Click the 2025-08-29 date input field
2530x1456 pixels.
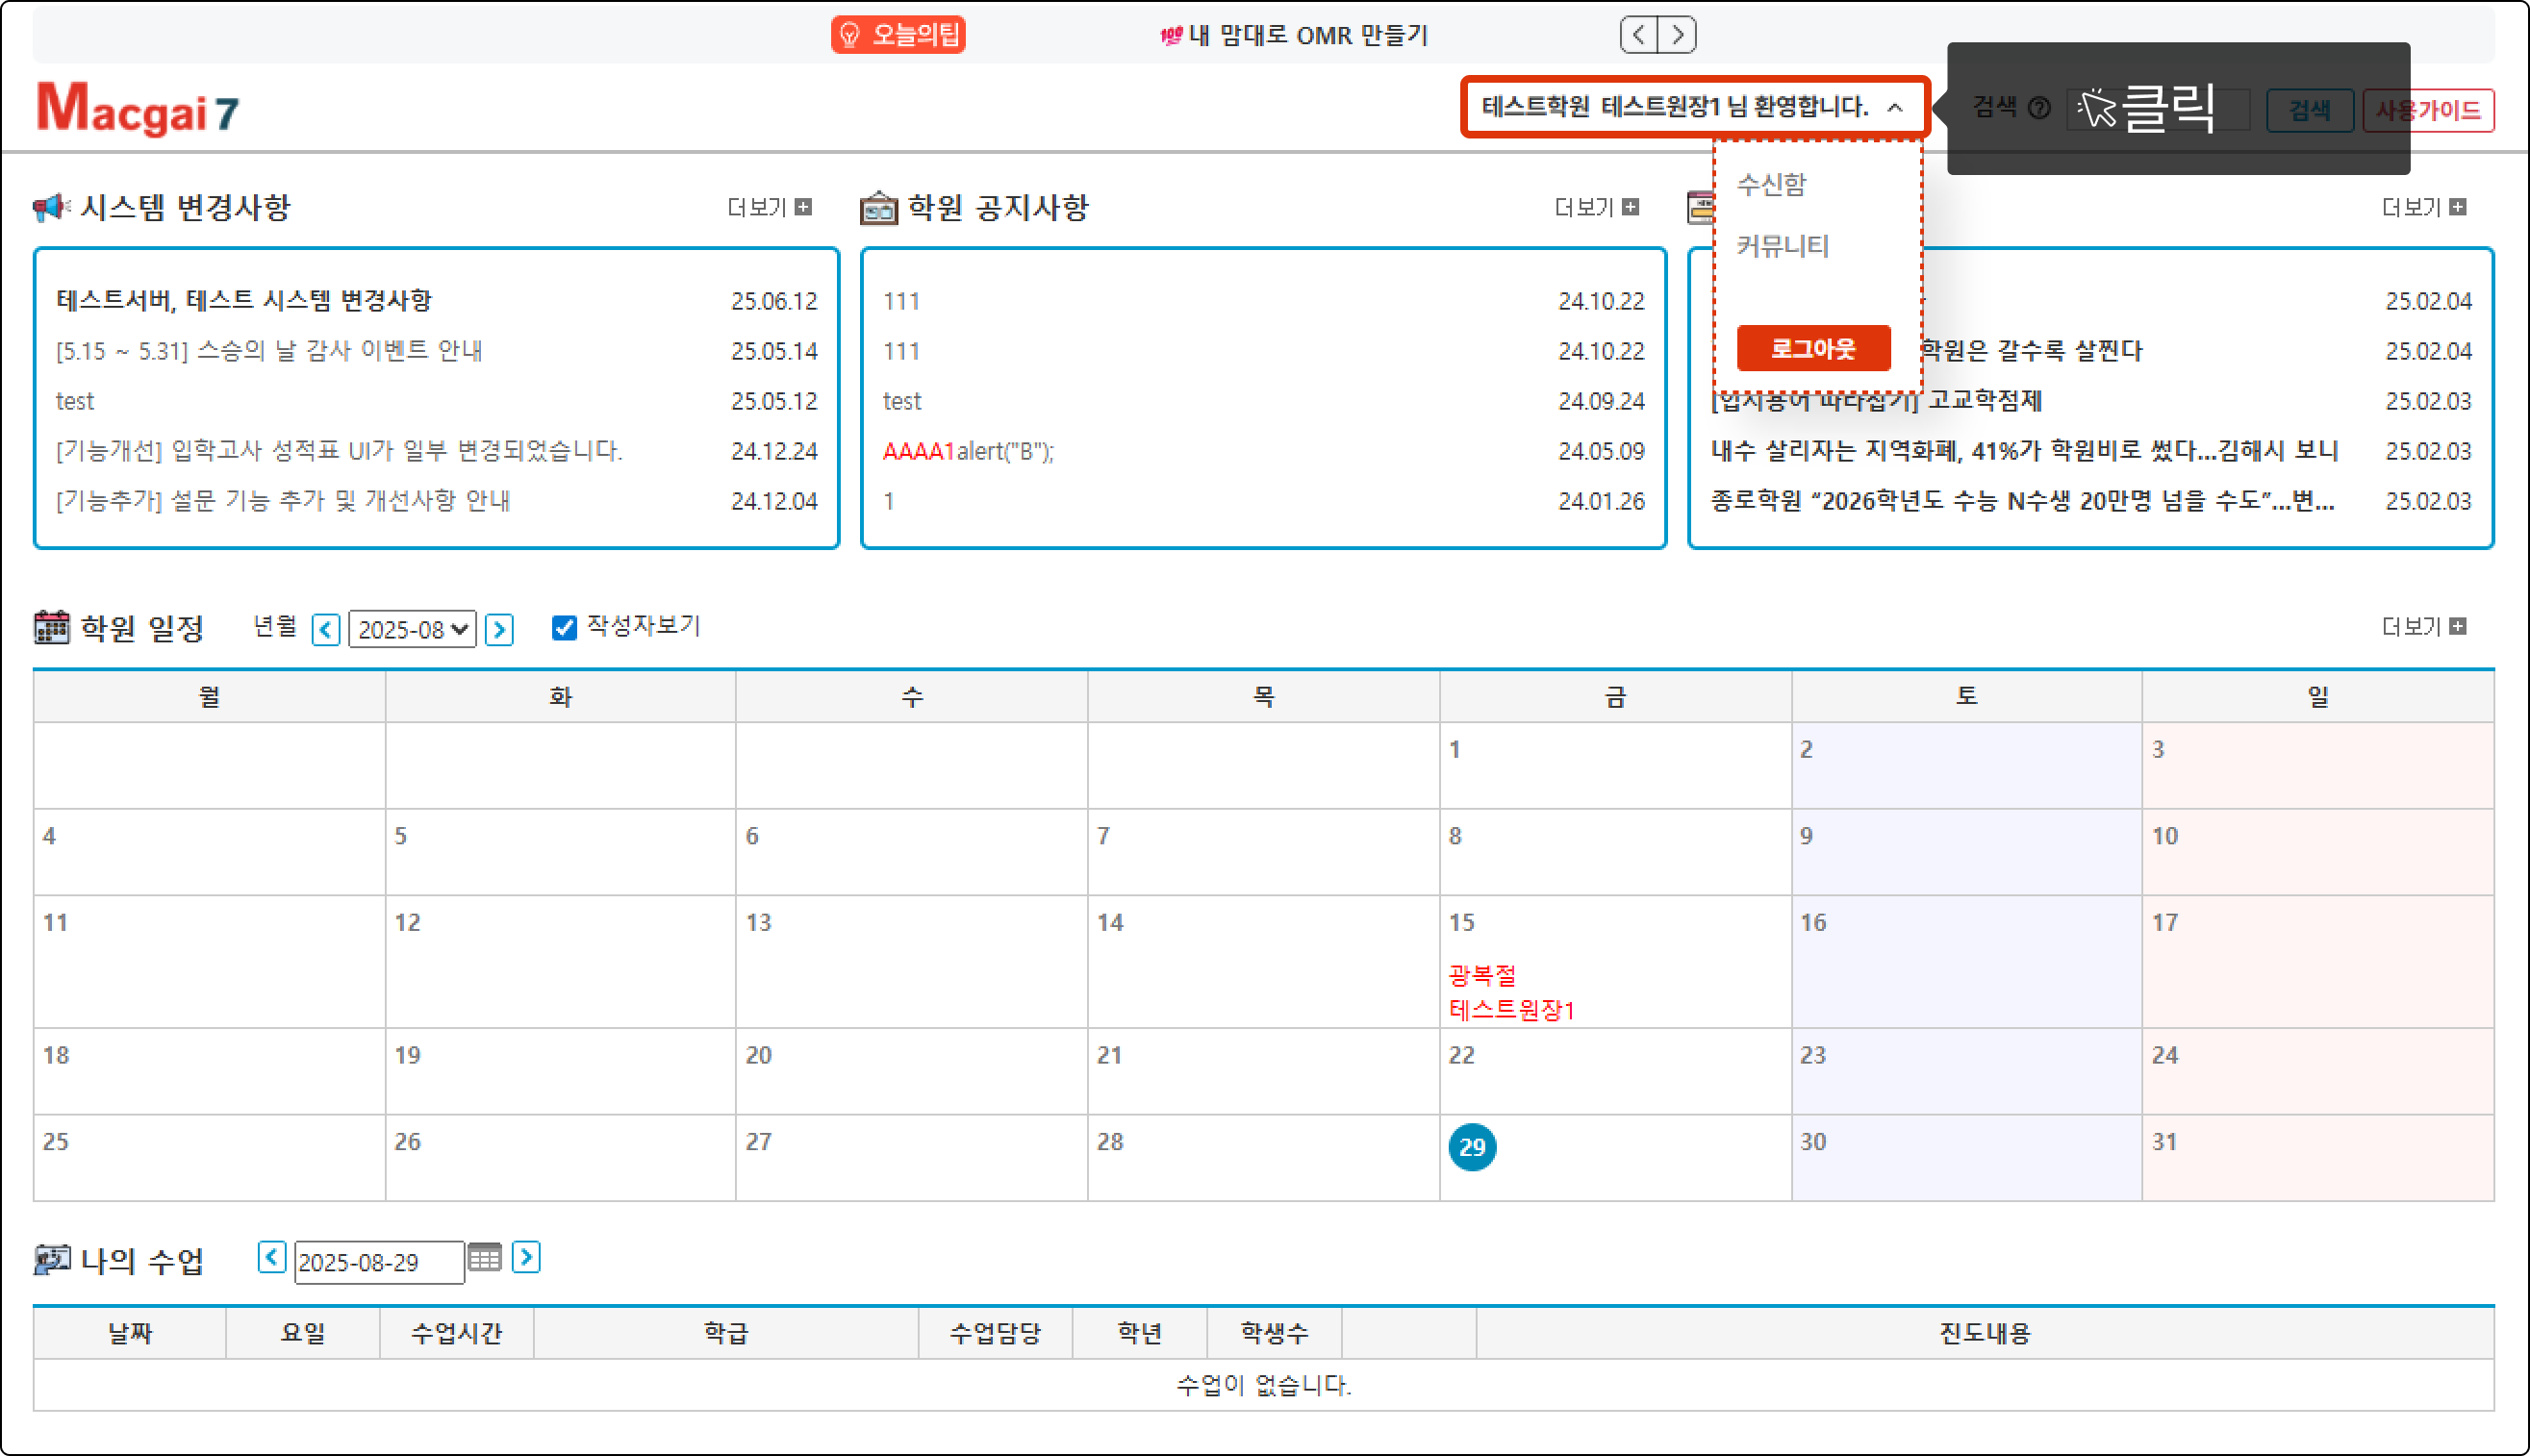[x=378, y=1262]
